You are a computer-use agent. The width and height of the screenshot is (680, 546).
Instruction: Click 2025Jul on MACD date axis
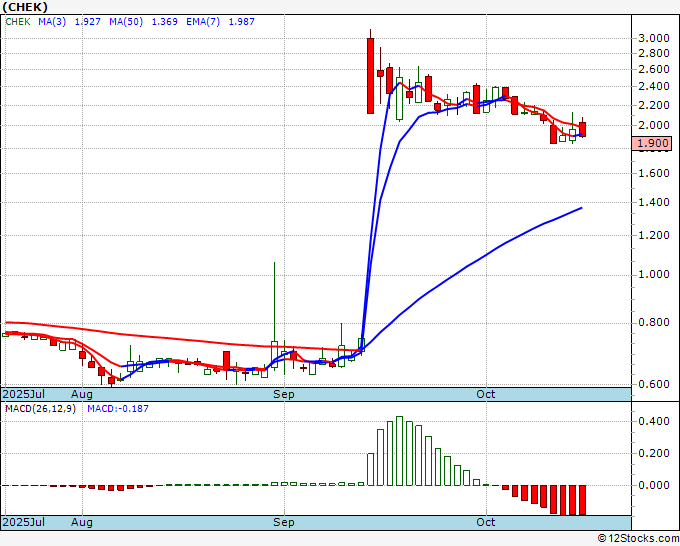[x=24, y=522]
